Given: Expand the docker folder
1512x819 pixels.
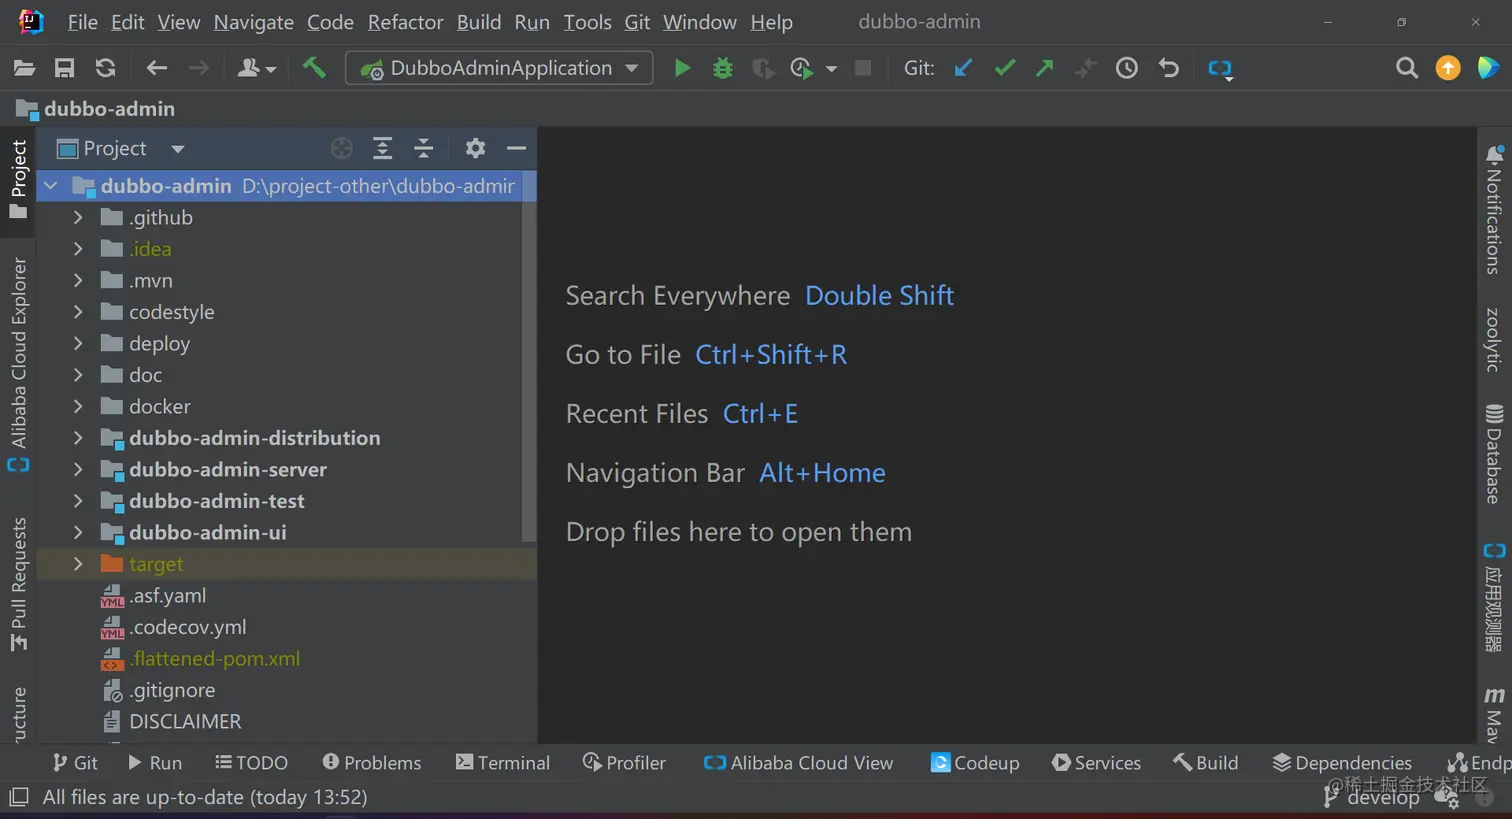Looking at the screenshot, I should [78, 406].
